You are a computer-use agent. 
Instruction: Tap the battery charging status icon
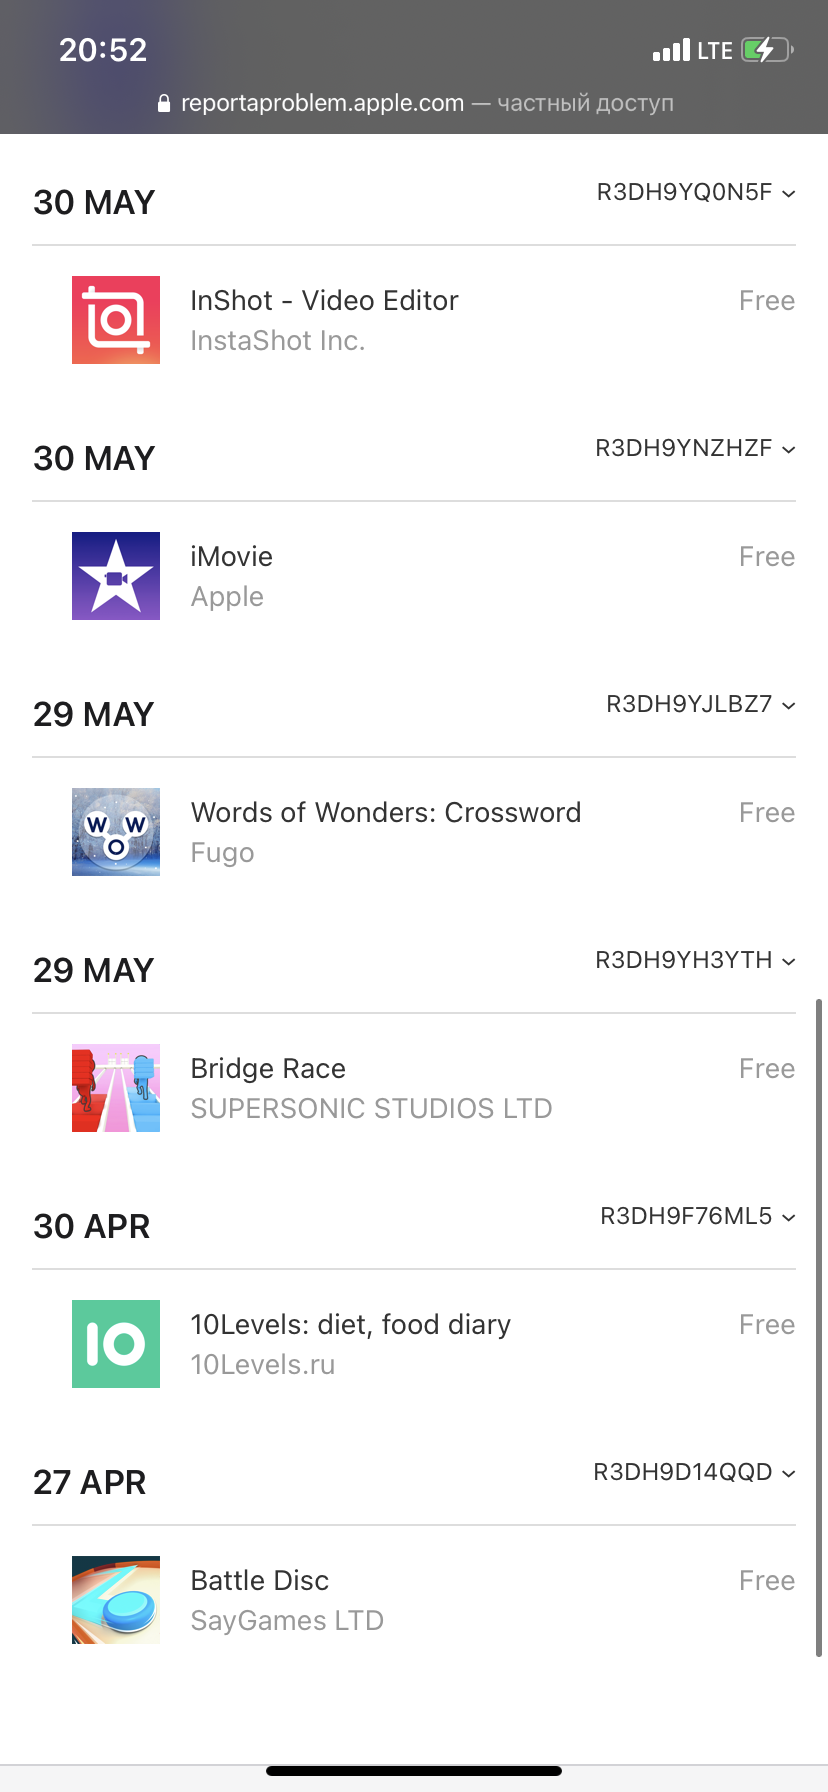coord(767,50)
